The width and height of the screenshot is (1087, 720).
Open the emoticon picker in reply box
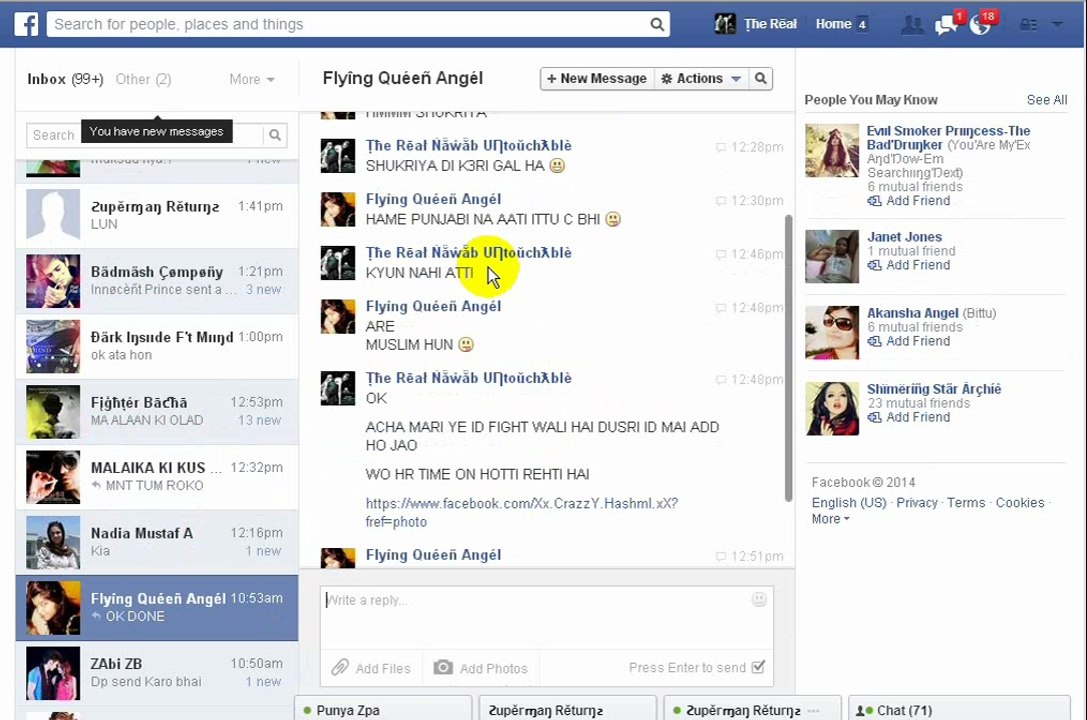pos(759,599)
